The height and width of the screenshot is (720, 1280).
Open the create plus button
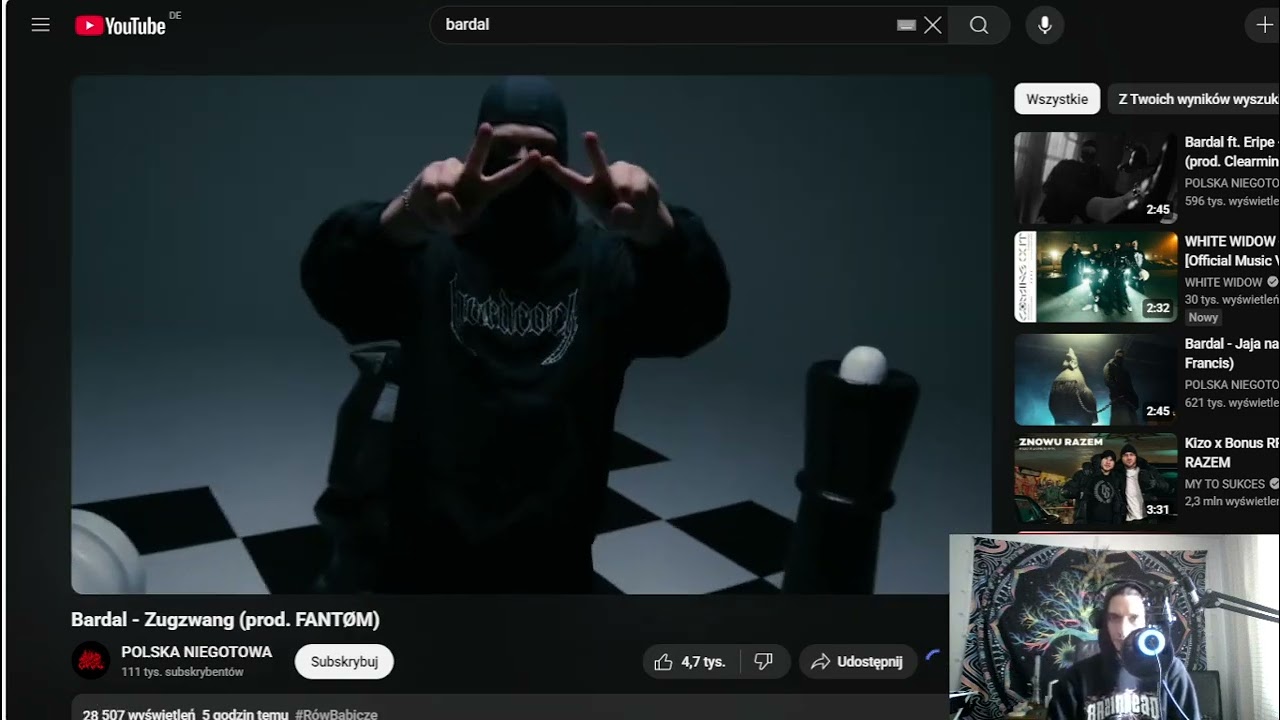[x=1264, y=25]
